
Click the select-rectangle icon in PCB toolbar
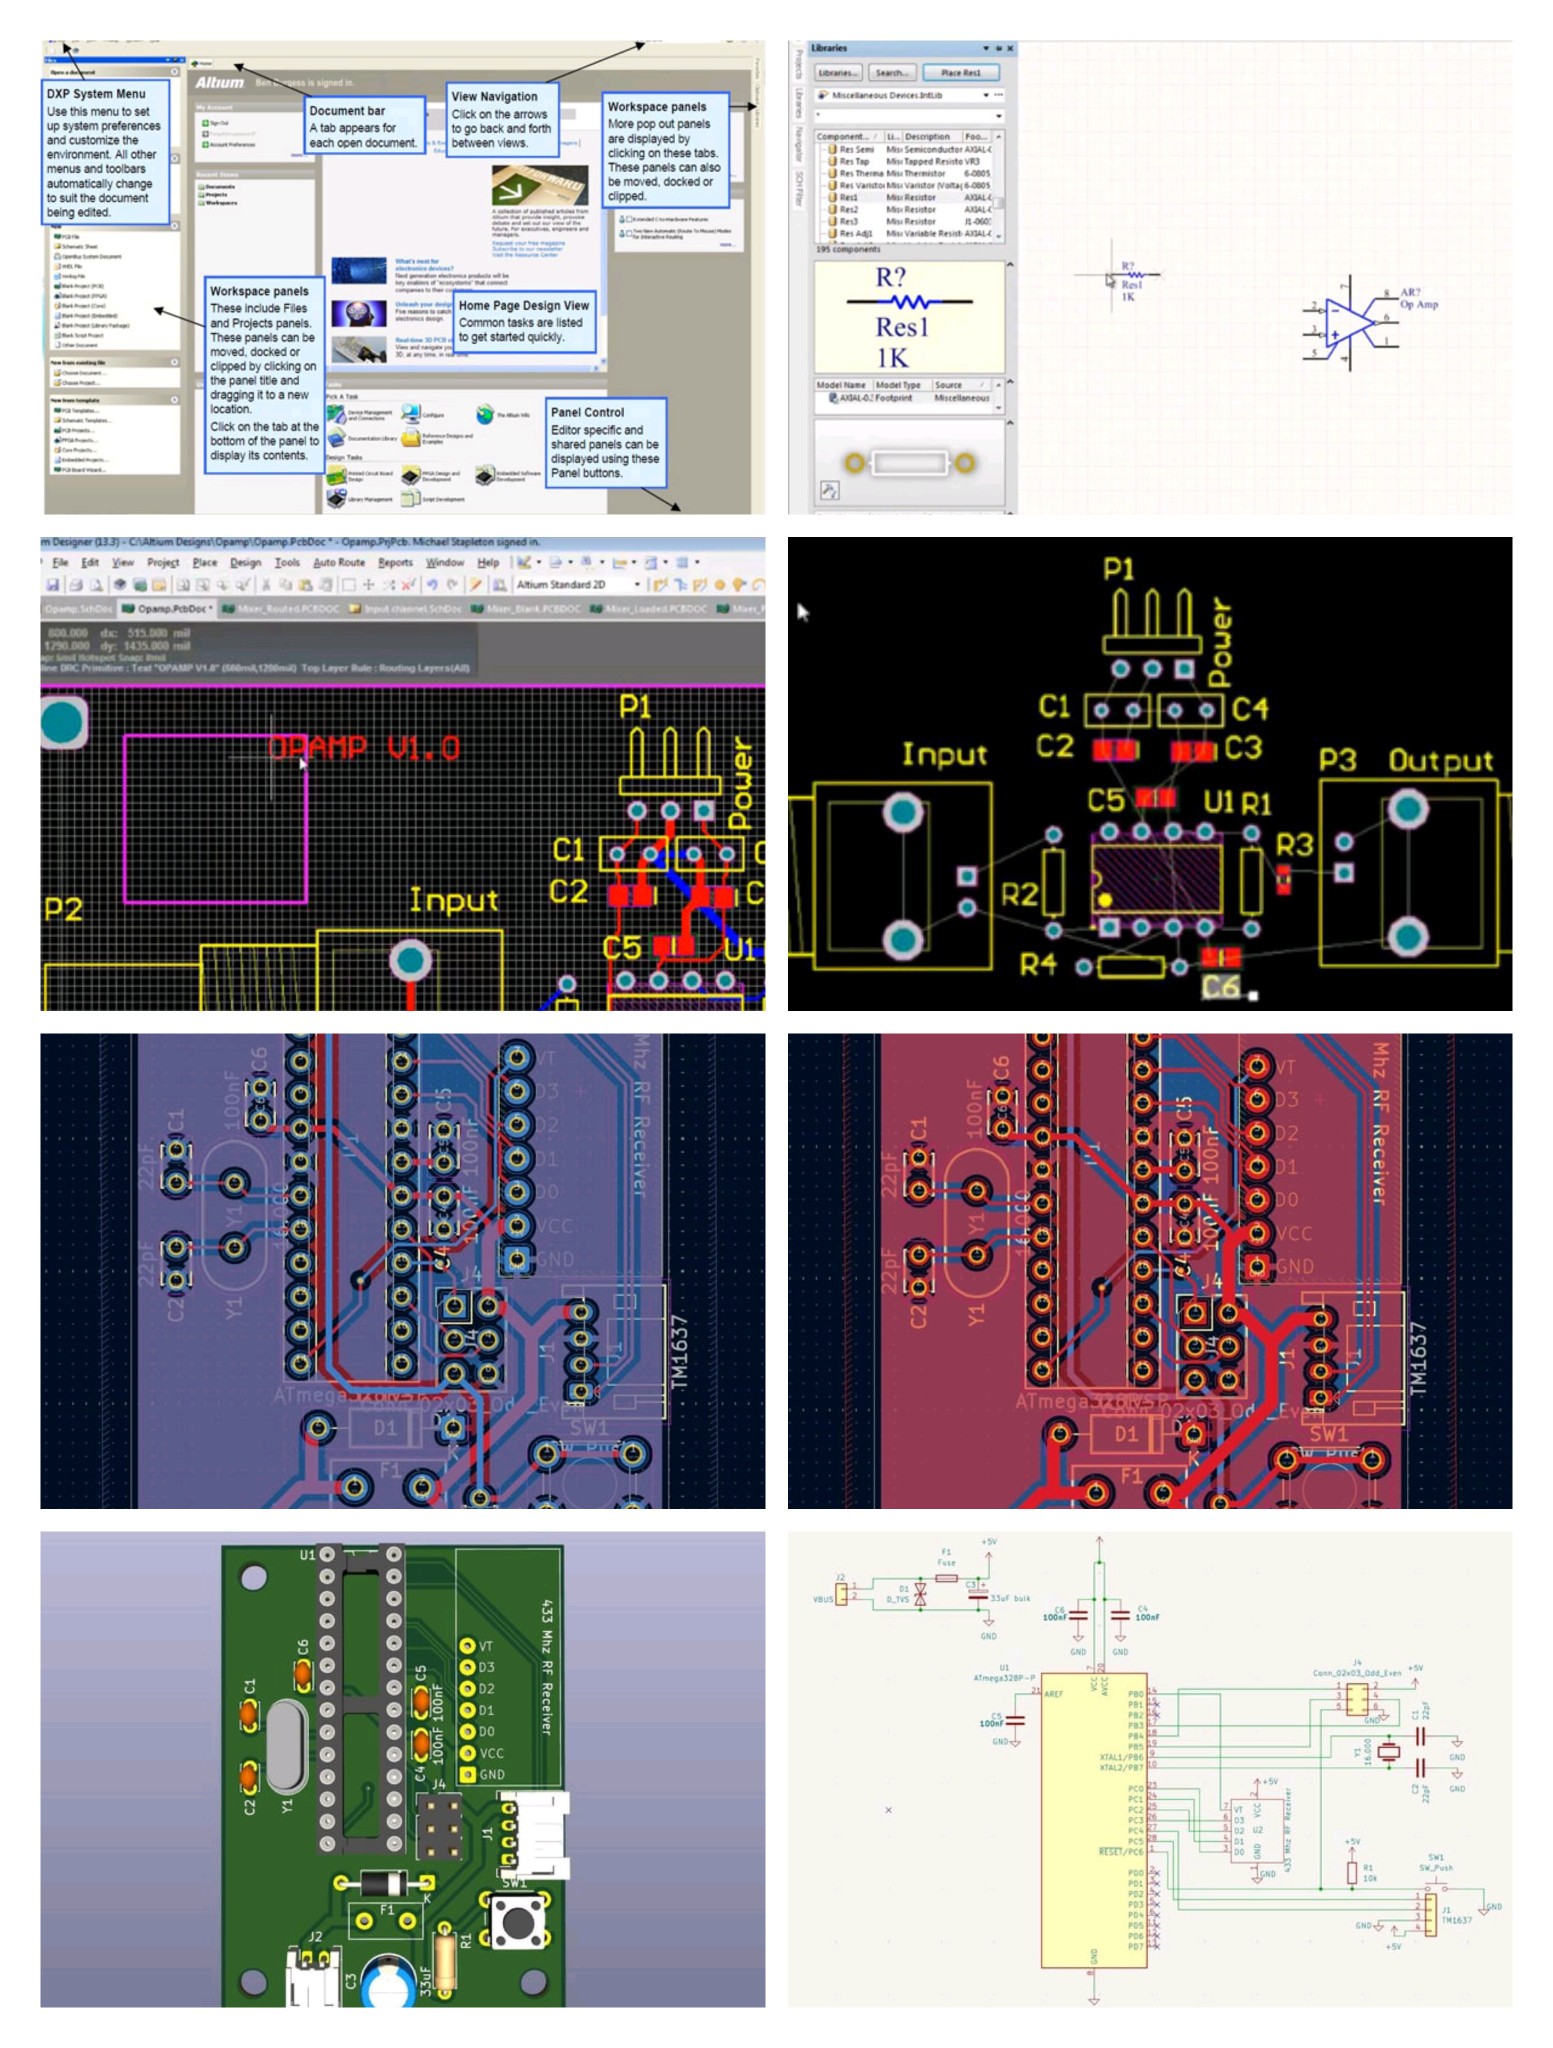[349, 585]
